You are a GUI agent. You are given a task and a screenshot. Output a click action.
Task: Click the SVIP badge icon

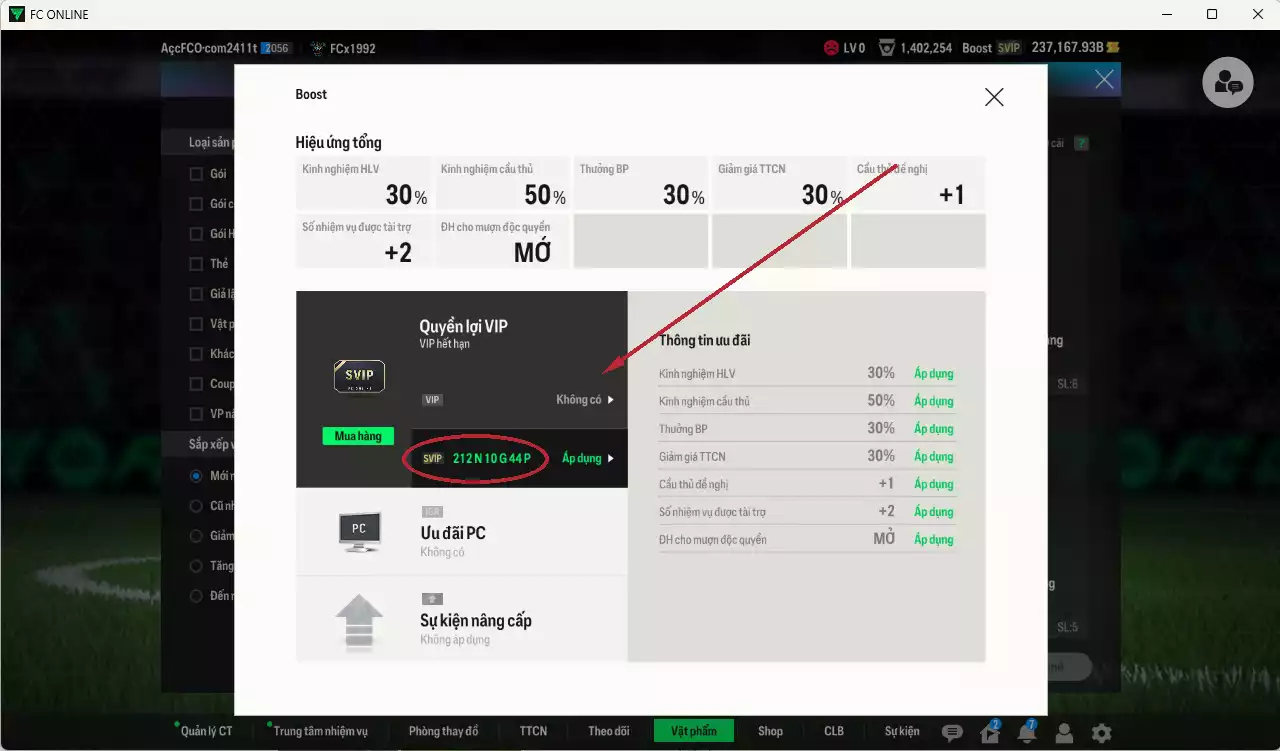359,377
